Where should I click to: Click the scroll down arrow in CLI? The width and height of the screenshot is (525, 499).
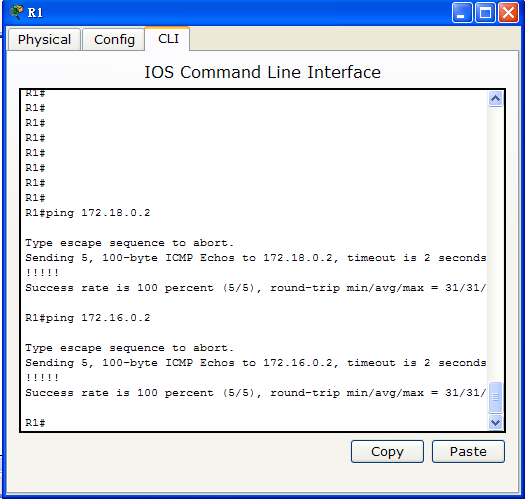pos(495,423)
